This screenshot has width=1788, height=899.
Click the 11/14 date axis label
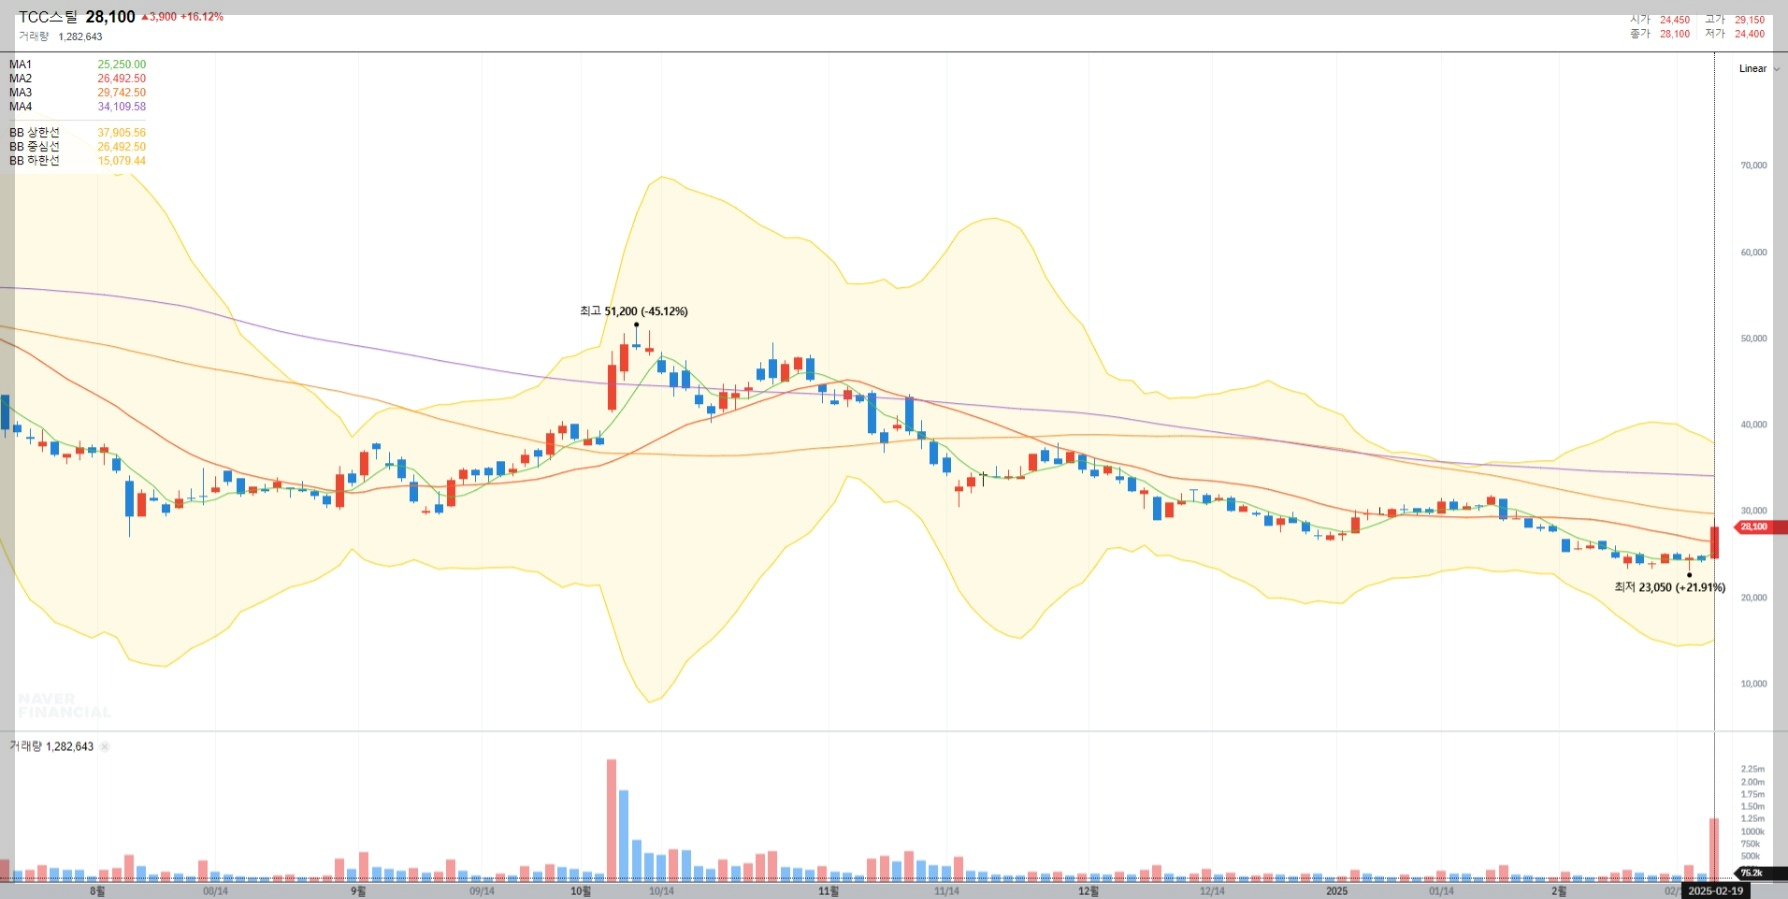point(946,891)
